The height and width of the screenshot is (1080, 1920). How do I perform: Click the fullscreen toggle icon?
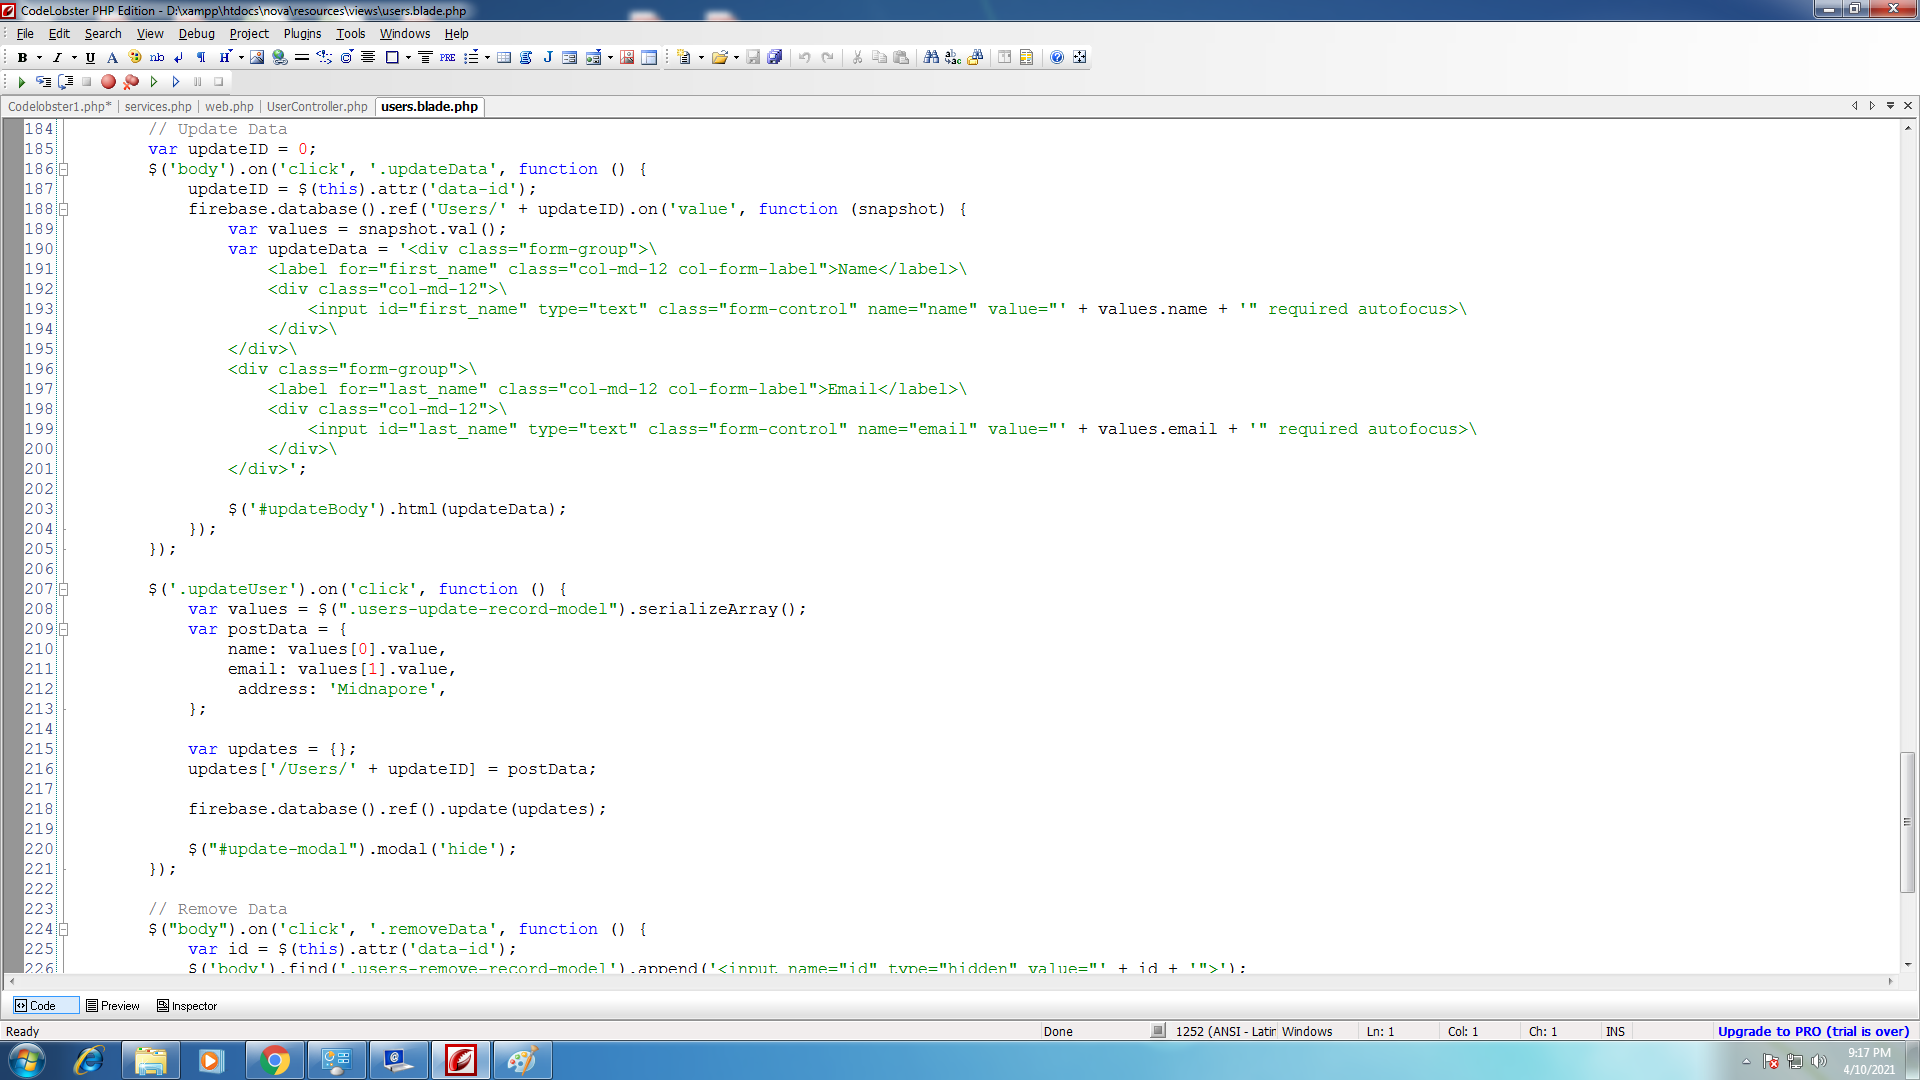click(1080, 57)
